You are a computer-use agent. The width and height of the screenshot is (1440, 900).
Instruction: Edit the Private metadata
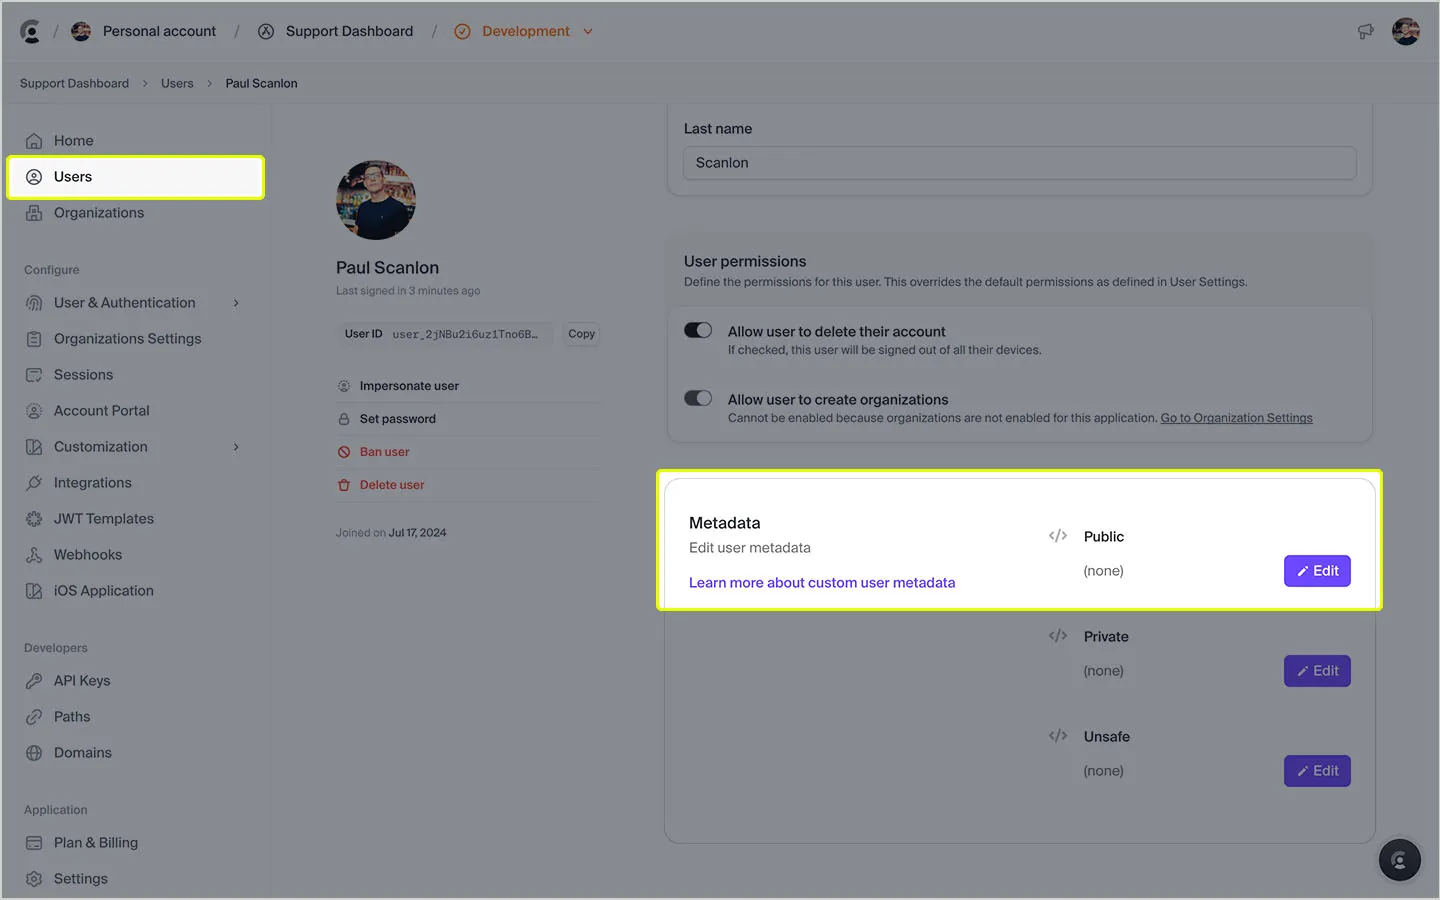tap(1317, 671)
